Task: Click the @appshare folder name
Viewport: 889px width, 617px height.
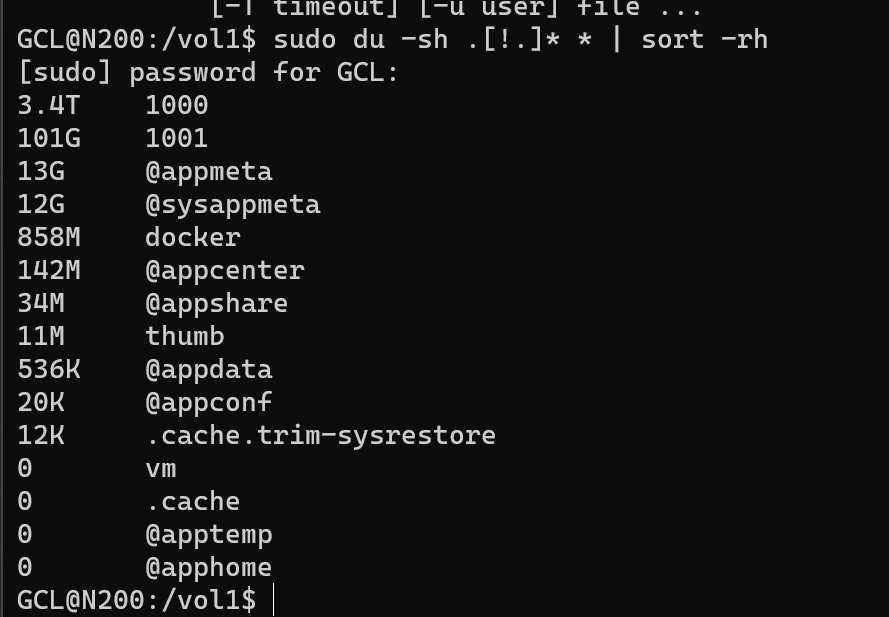Action: (x=216, y=304)
